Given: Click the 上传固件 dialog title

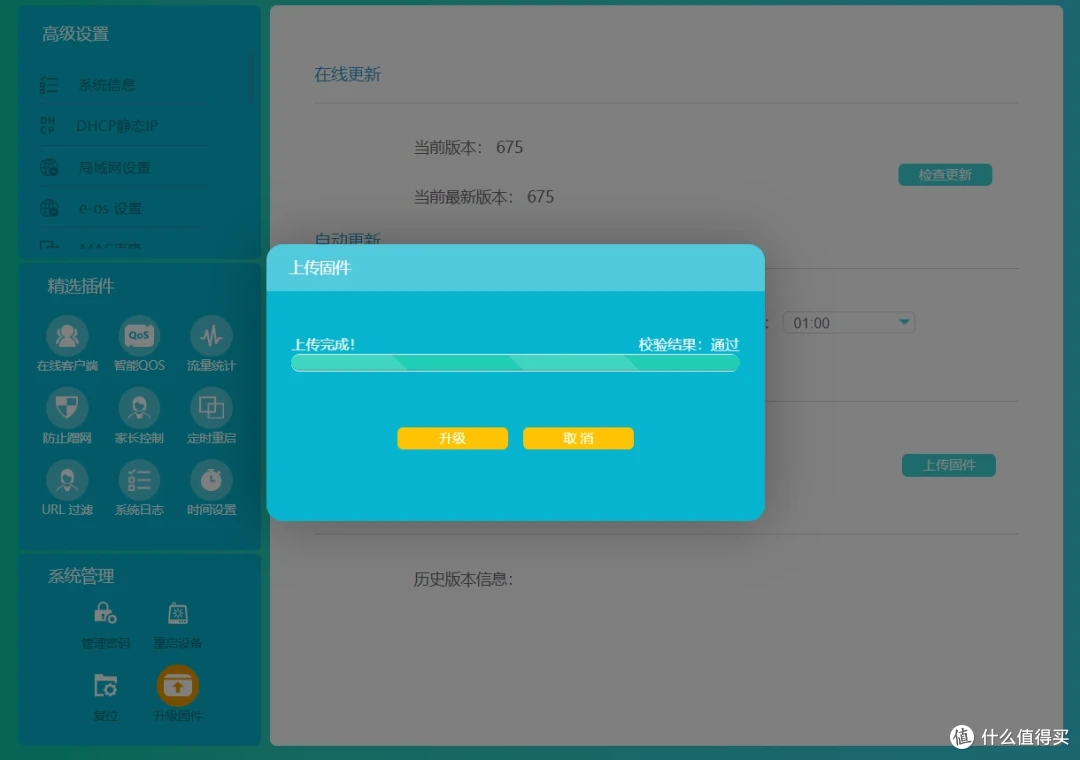Looking at the screenshot, I should click(320, 268).
